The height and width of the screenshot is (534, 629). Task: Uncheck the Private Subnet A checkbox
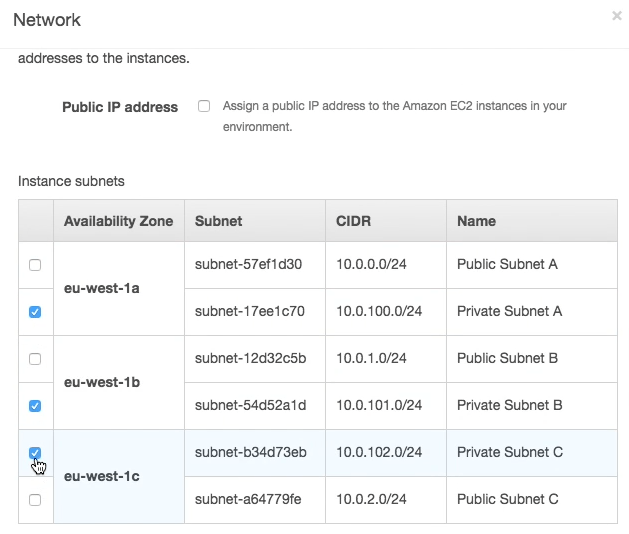[35, 312]
